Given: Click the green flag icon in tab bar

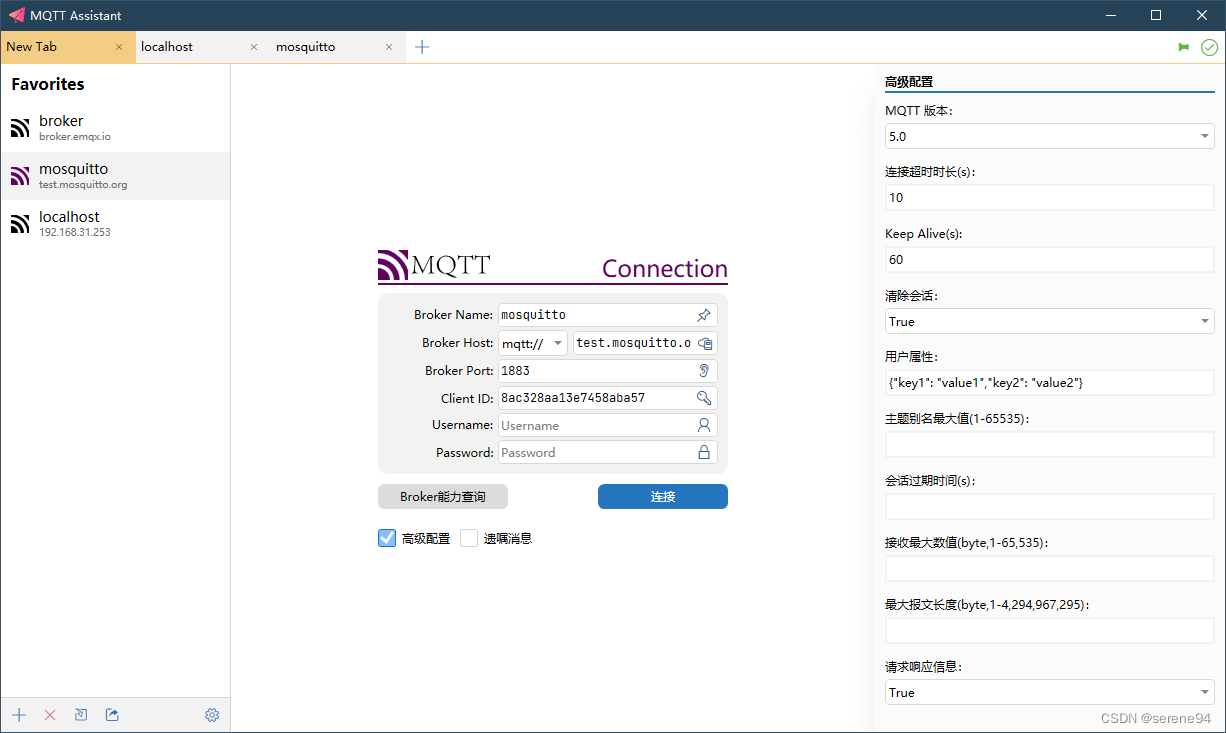Looking at the screenshot, I should tap(1184, 47).
